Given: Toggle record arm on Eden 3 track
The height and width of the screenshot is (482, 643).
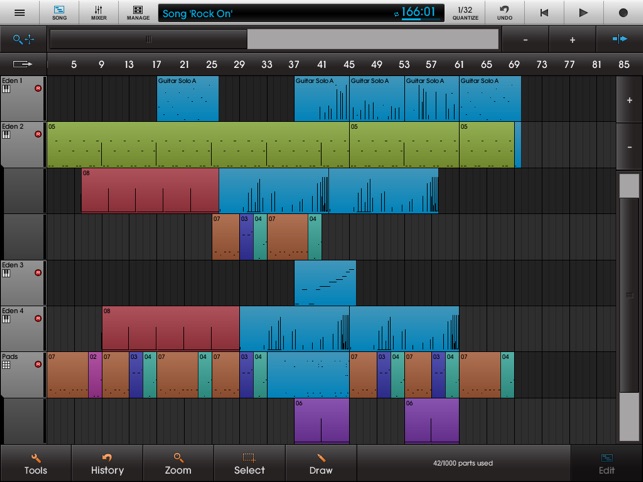Looking at the screenshot, I should 38,273.
